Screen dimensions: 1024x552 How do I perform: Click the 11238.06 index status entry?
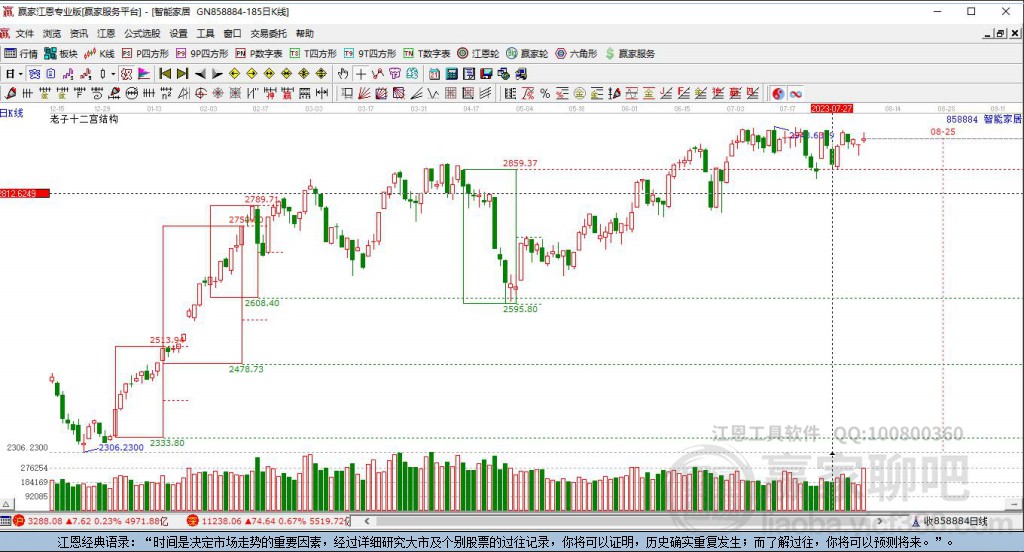coord(270,521)
